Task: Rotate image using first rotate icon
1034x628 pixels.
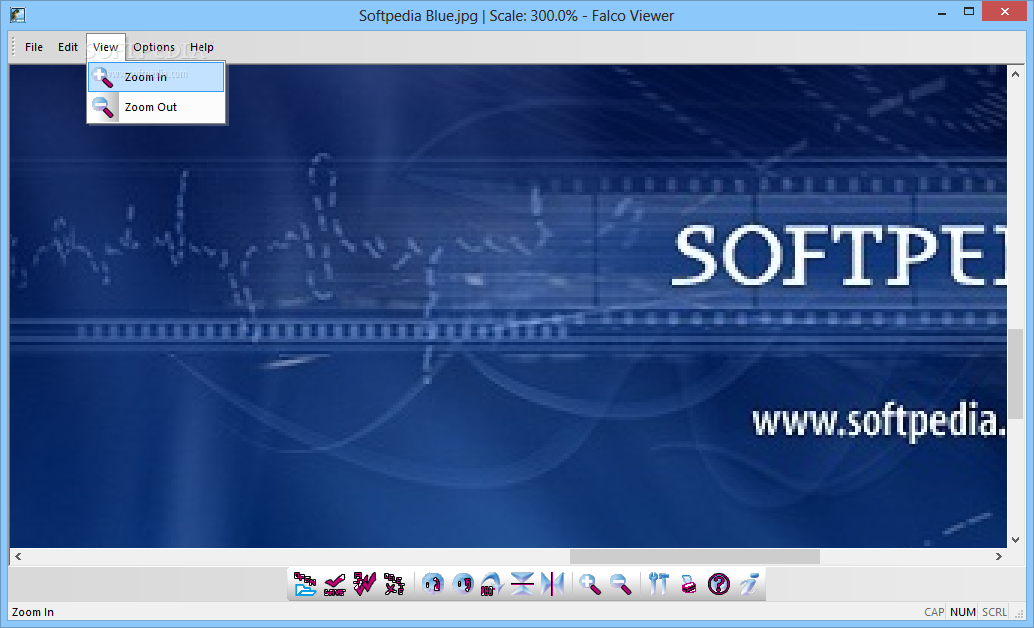Action: point(433,584)
